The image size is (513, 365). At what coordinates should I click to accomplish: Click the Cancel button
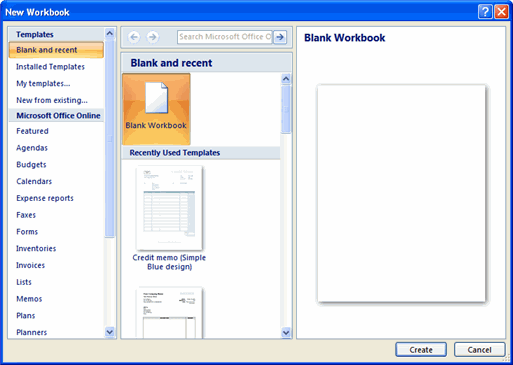[x=479, y=350]
